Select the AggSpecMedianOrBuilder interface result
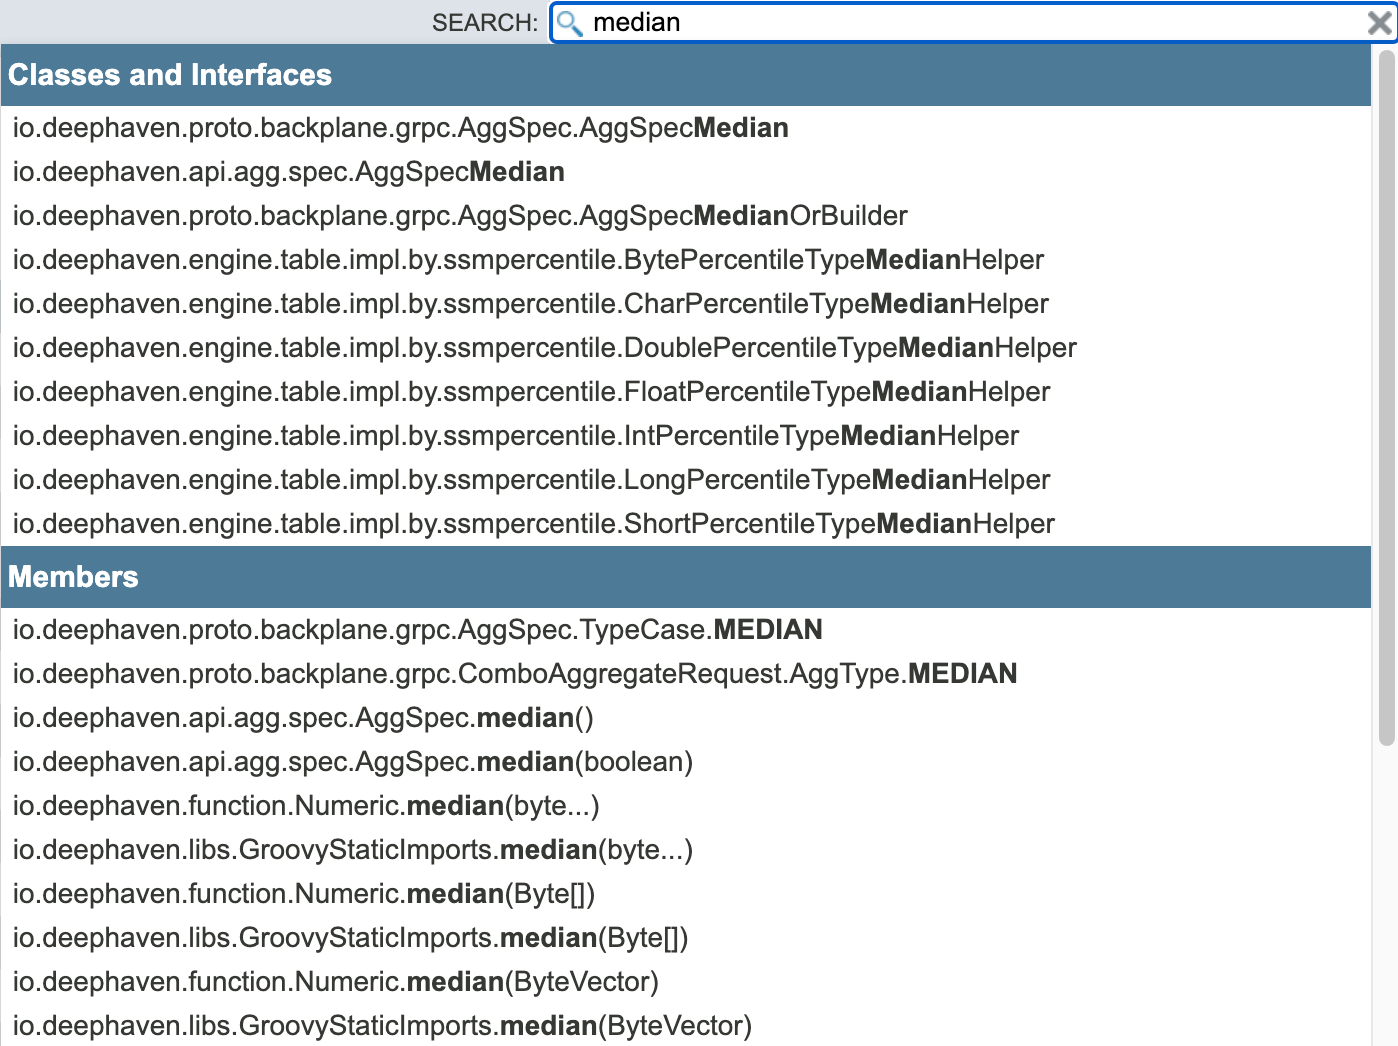This screenshot has height=1046, width=1398. tap(459, 216)
